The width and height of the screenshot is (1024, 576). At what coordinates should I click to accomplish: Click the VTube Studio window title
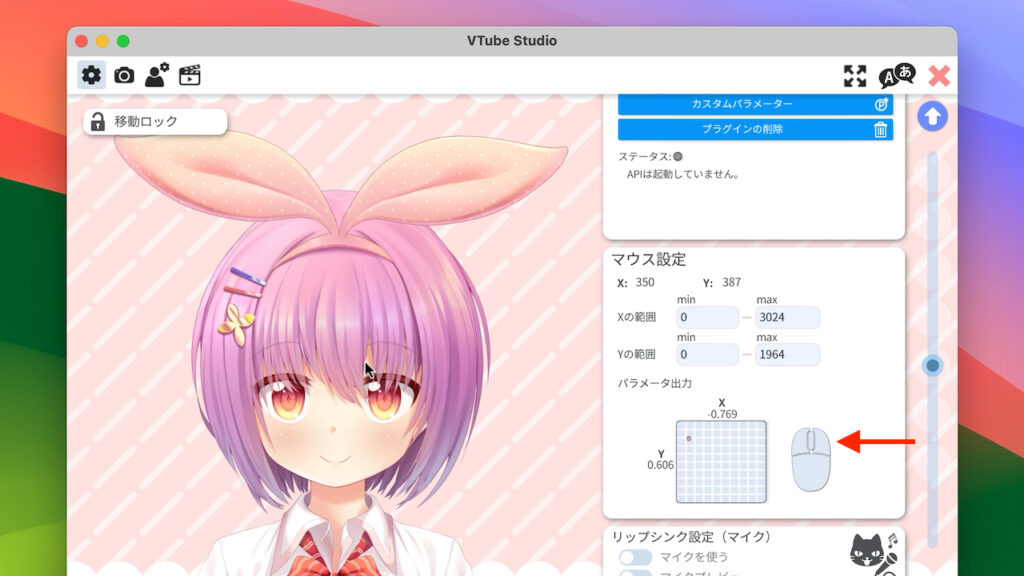pos(512,40)
